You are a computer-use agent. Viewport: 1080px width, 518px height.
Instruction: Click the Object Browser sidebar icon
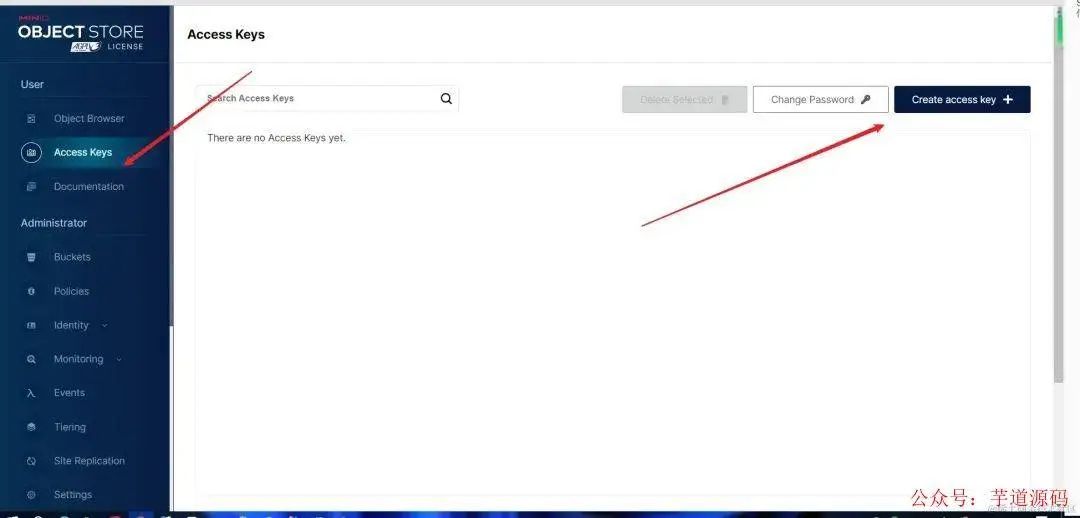[31, 118]
